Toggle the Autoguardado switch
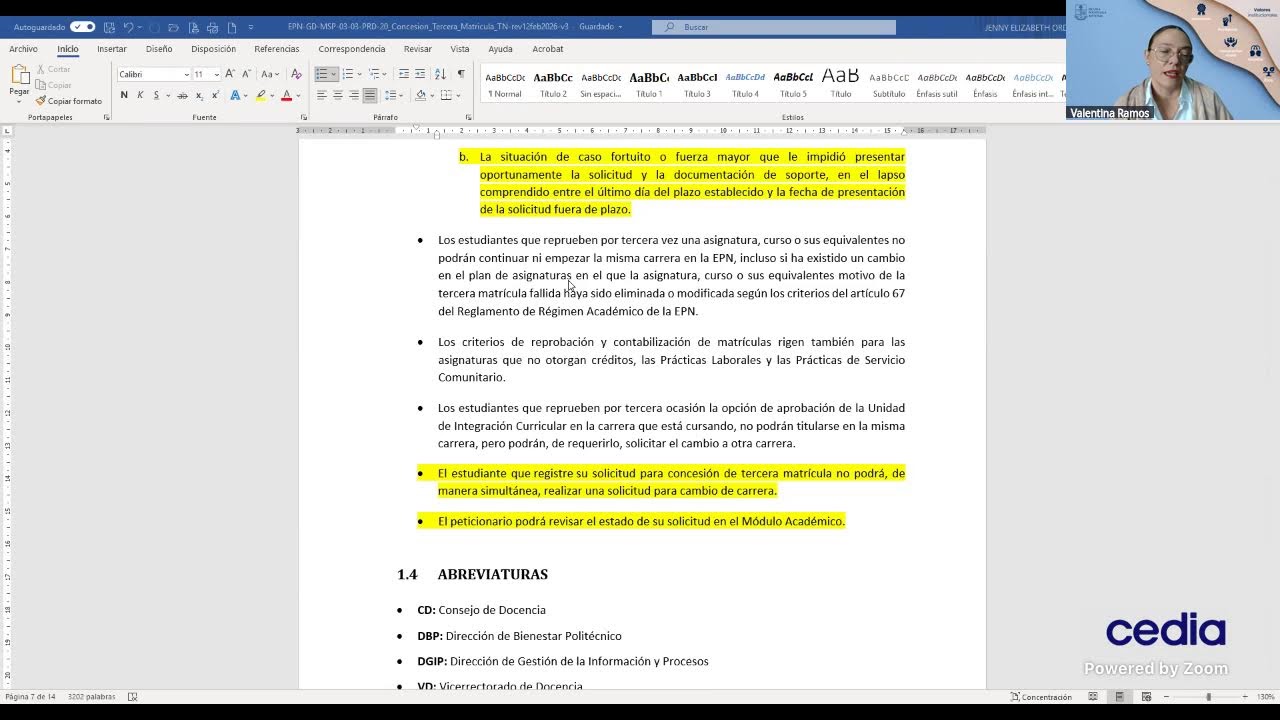1280x720 pixels. coord(82,27)
